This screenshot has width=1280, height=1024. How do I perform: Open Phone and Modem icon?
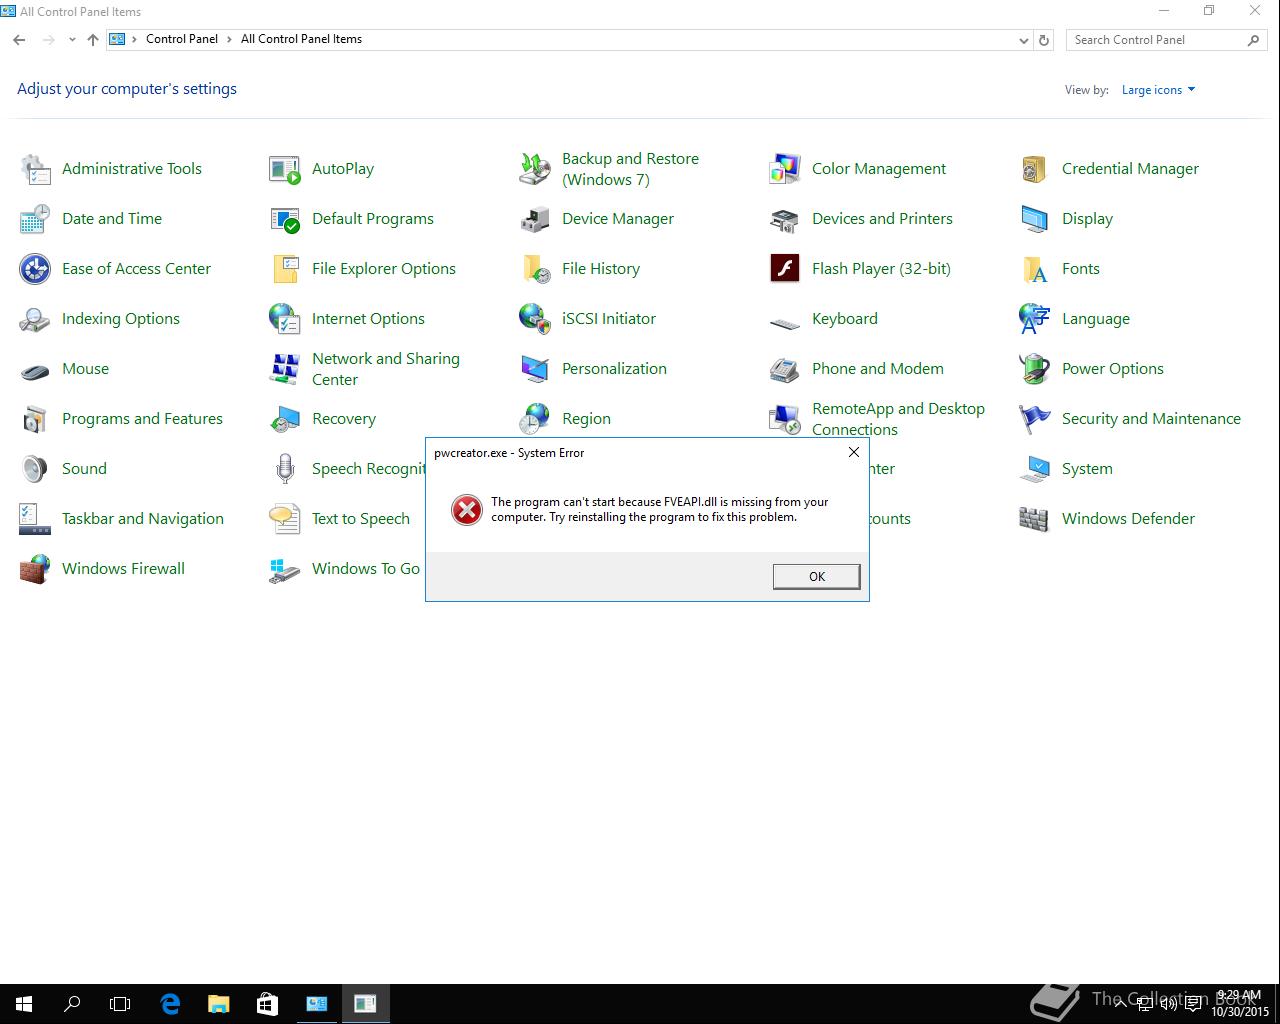(x=785, y=369)
